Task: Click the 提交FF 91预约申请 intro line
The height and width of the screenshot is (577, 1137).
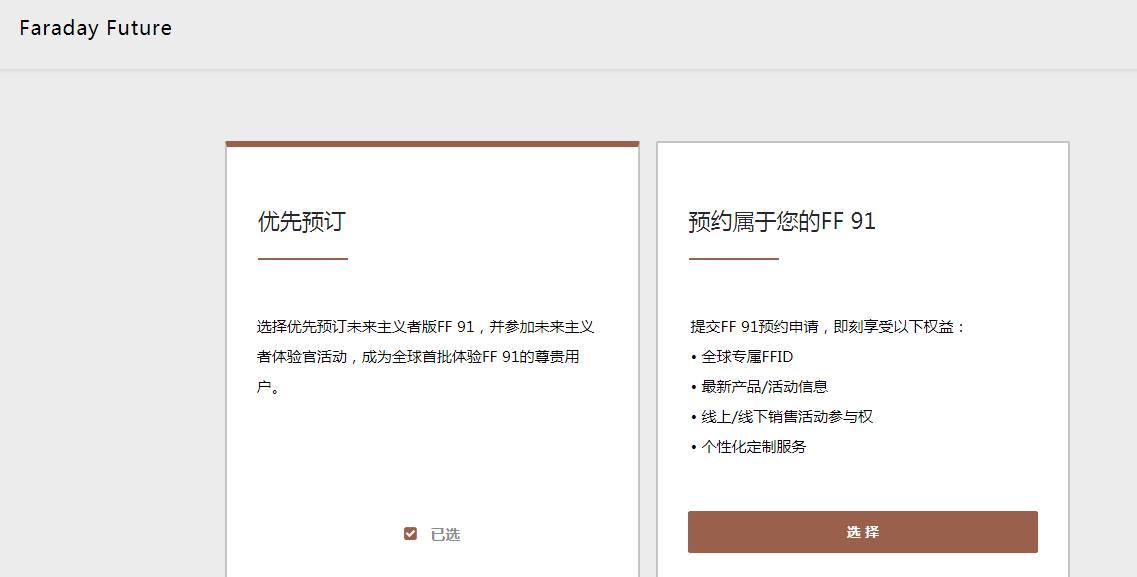Action: coord(828,327)
